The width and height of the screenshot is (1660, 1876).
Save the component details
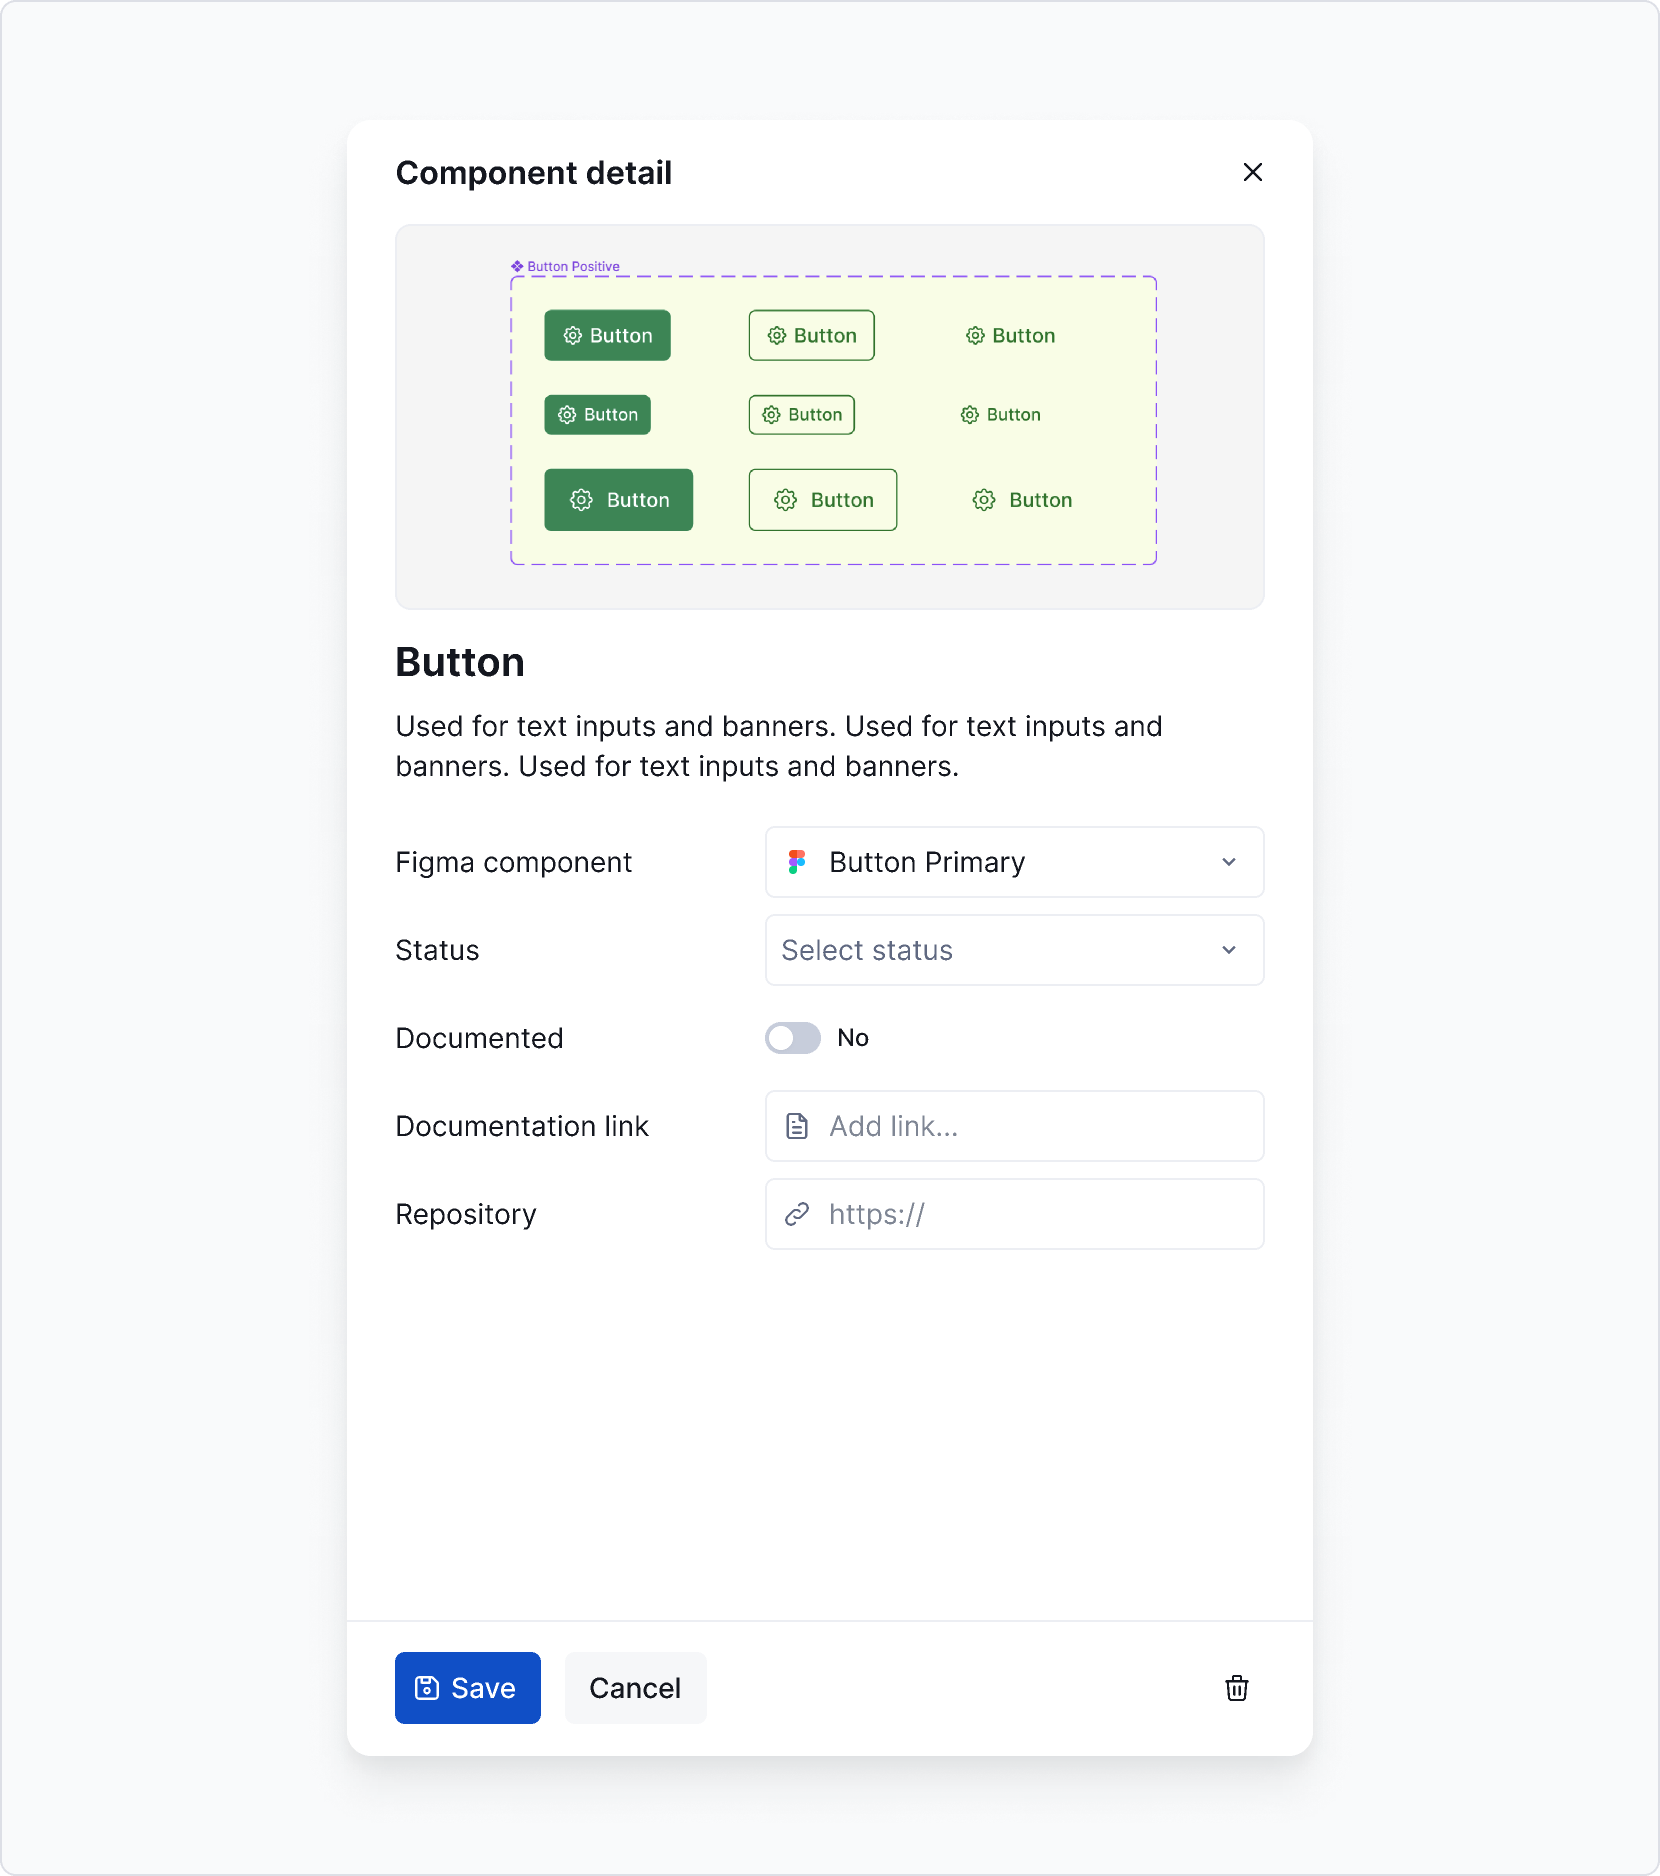467,1688
